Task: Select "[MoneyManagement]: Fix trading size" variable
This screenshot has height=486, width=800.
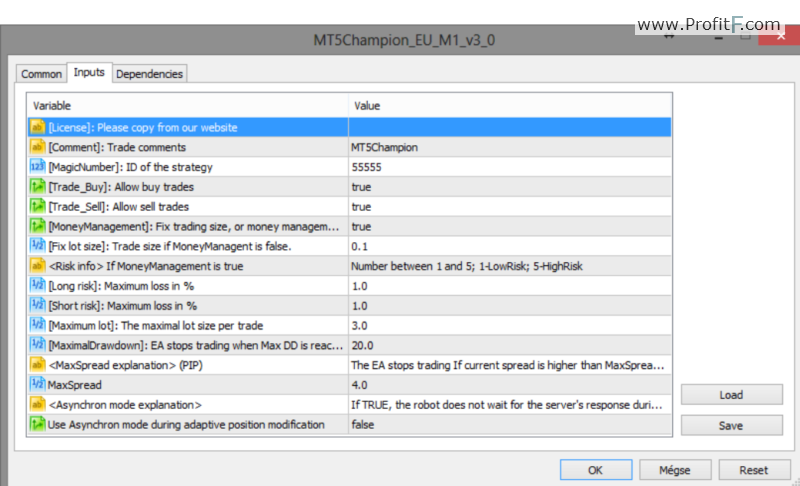Action: (193, 226)
